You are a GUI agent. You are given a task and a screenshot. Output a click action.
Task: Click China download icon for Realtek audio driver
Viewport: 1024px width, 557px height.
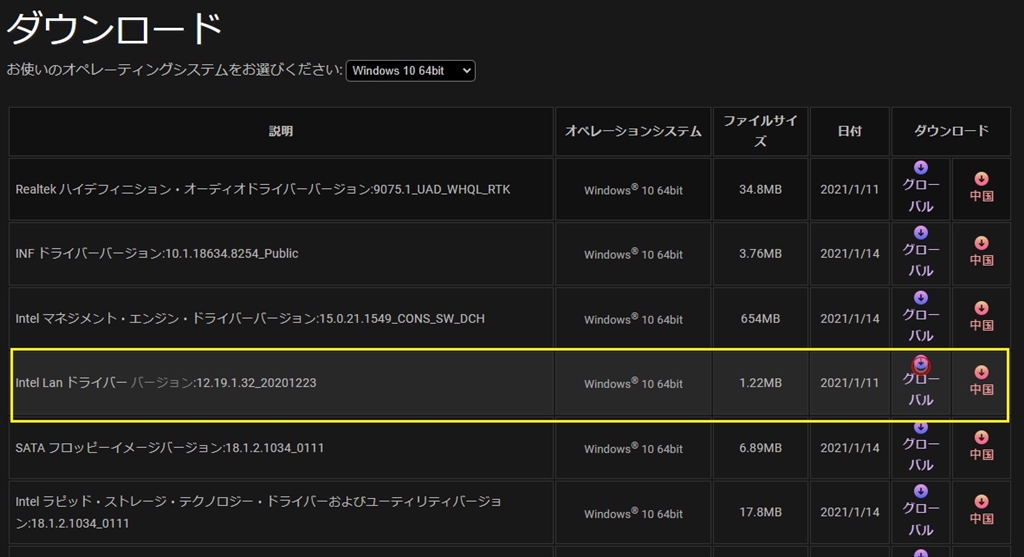(x=982, y=178)
